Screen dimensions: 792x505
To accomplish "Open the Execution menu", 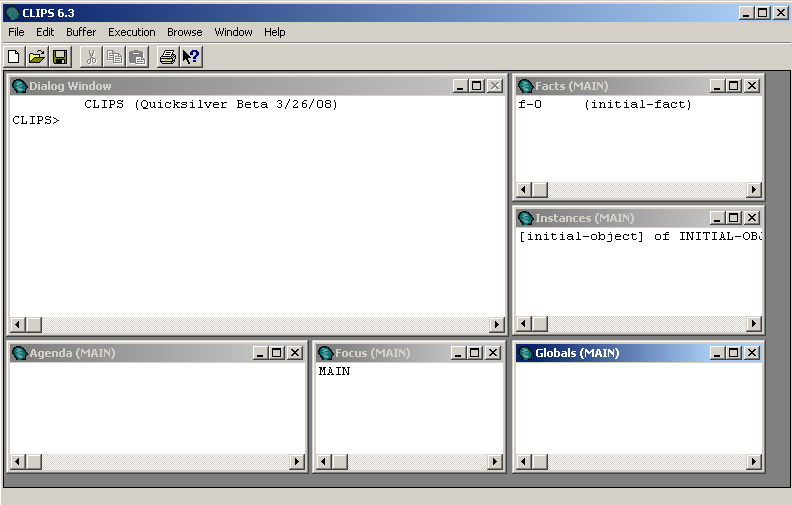I will (132, 32).
